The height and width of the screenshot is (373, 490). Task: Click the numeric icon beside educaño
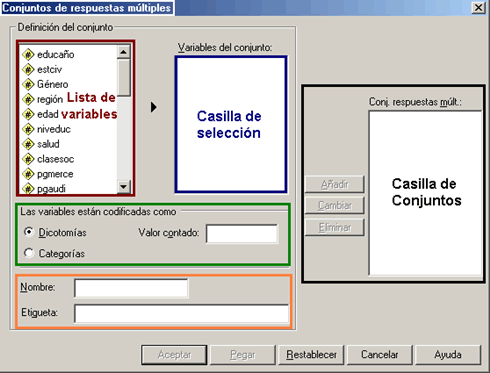coord(28,55)
